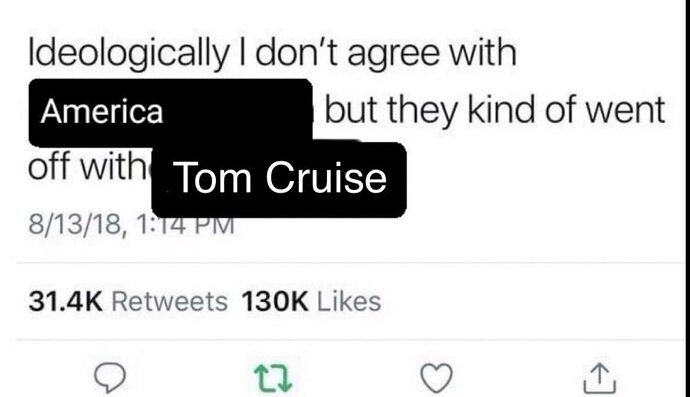View the 31.4K Retweets list

tap(128, 302)
